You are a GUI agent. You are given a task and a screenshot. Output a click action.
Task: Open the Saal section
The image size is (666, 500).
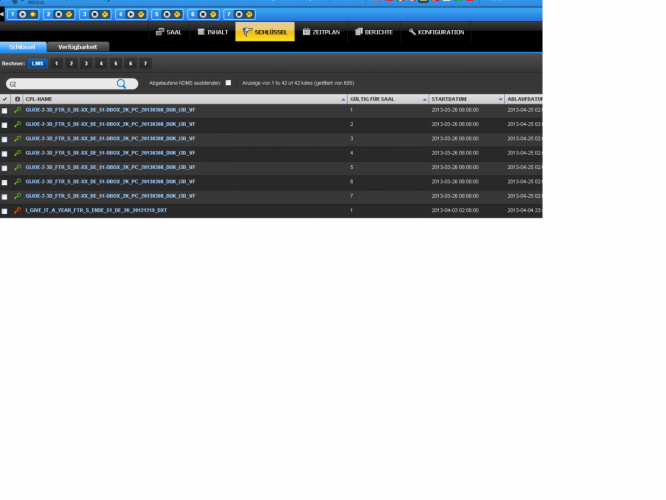tap(168, 33)
